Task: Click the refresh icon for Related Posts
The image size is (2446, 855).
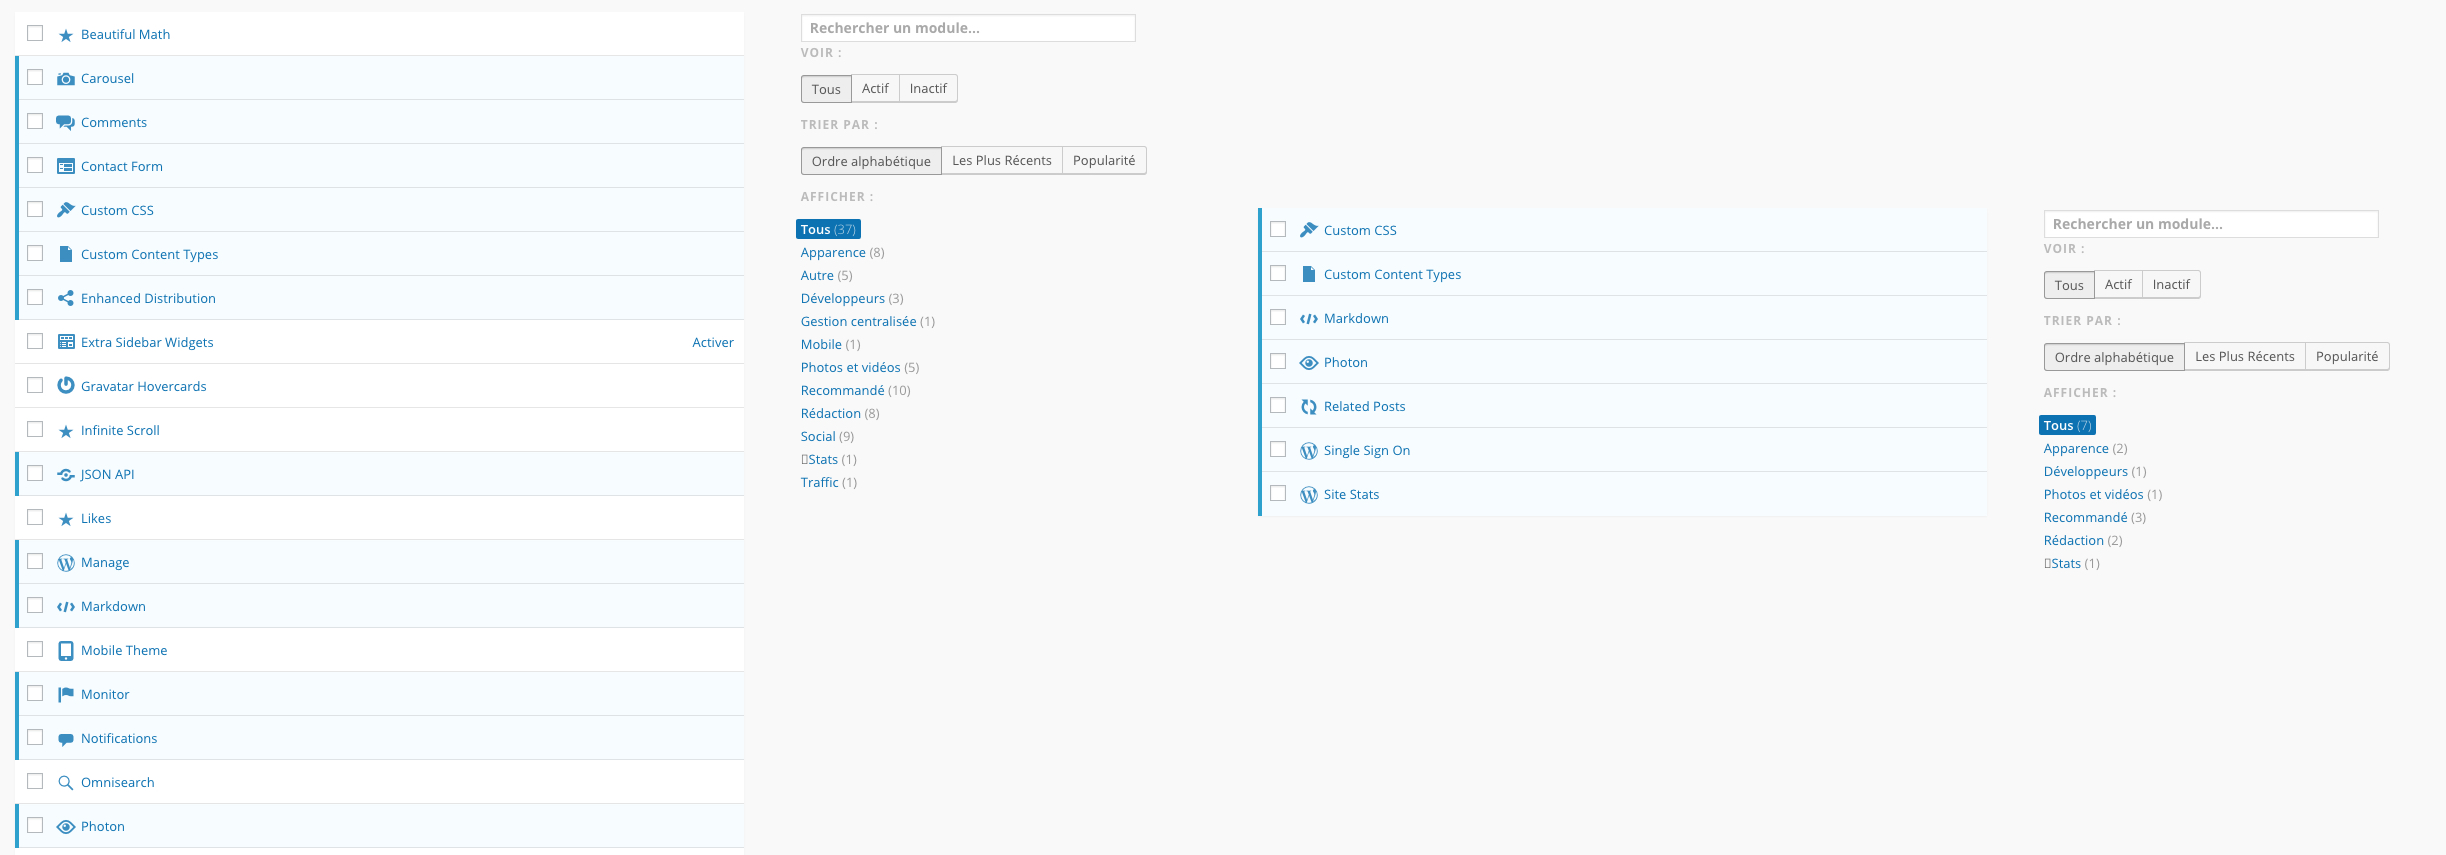Action: point(1309,407)
